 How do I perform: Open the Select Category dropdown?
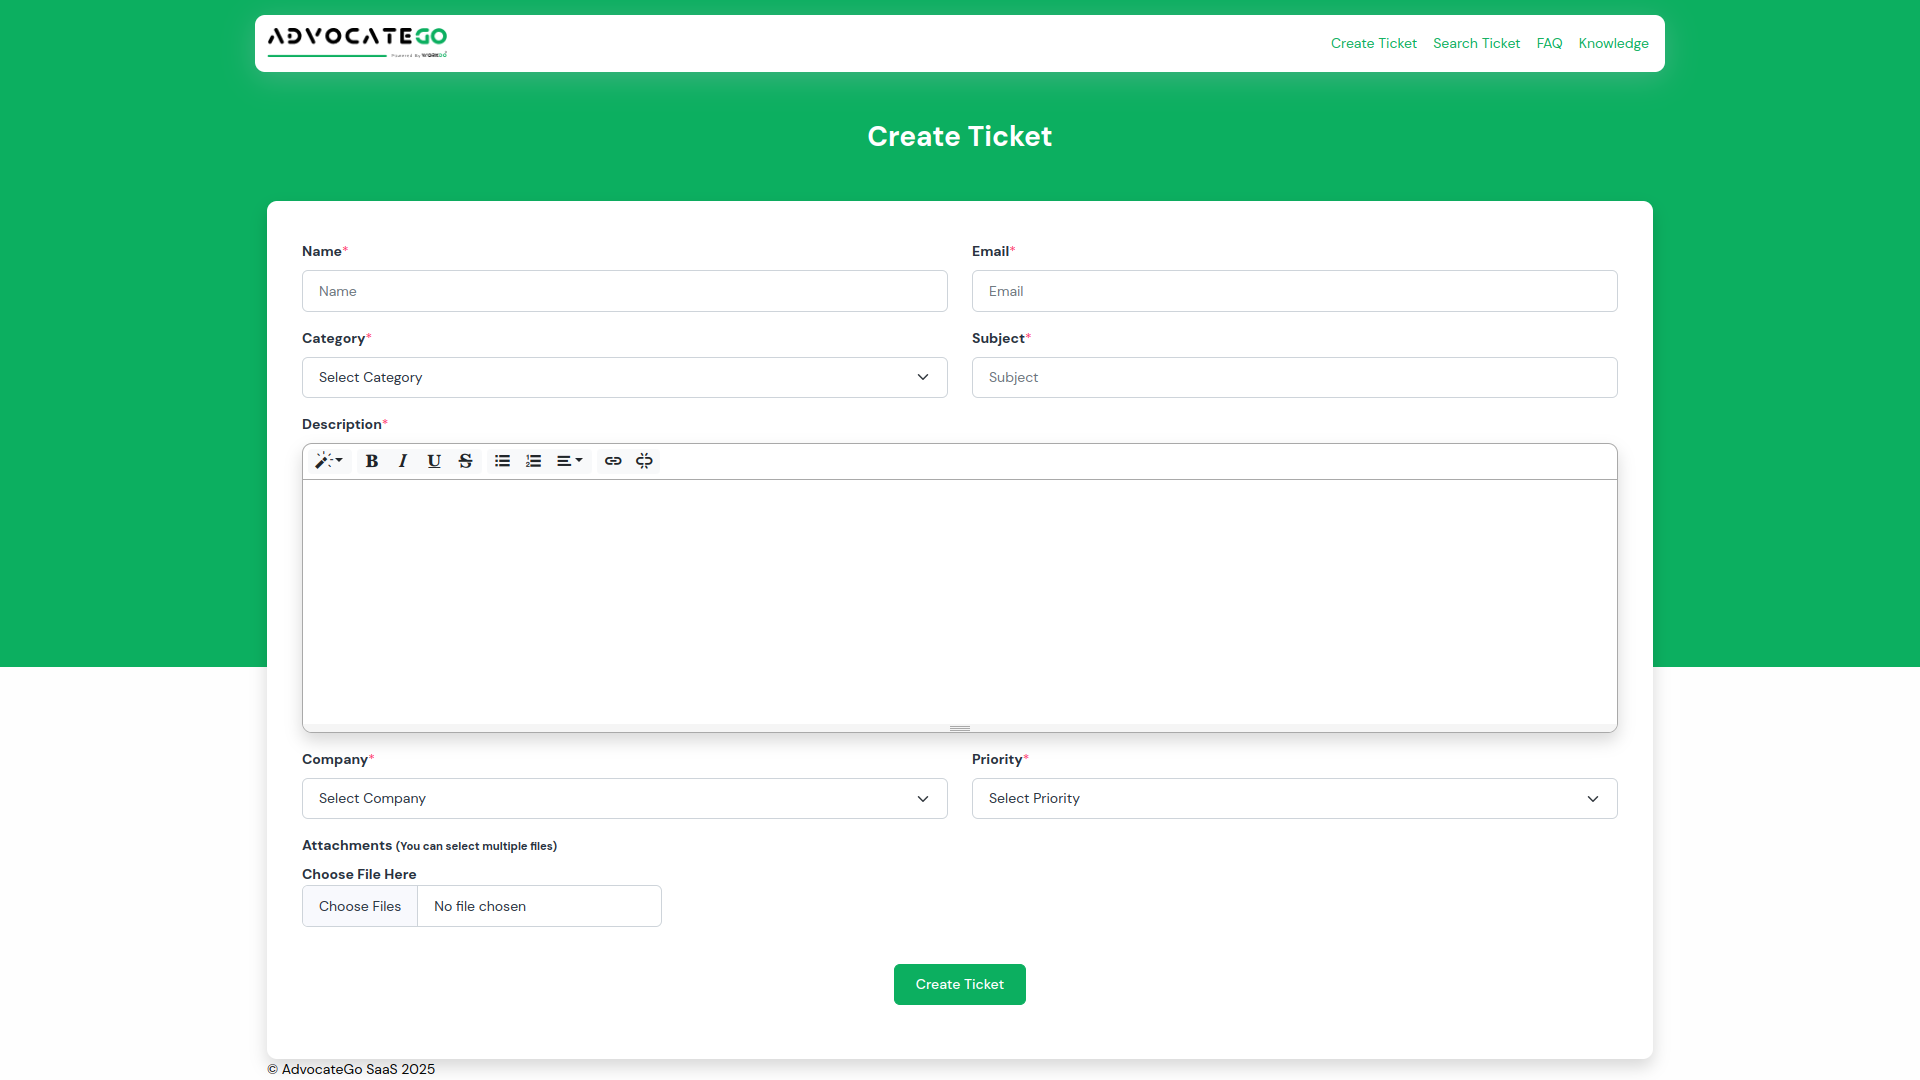[624, 378]
